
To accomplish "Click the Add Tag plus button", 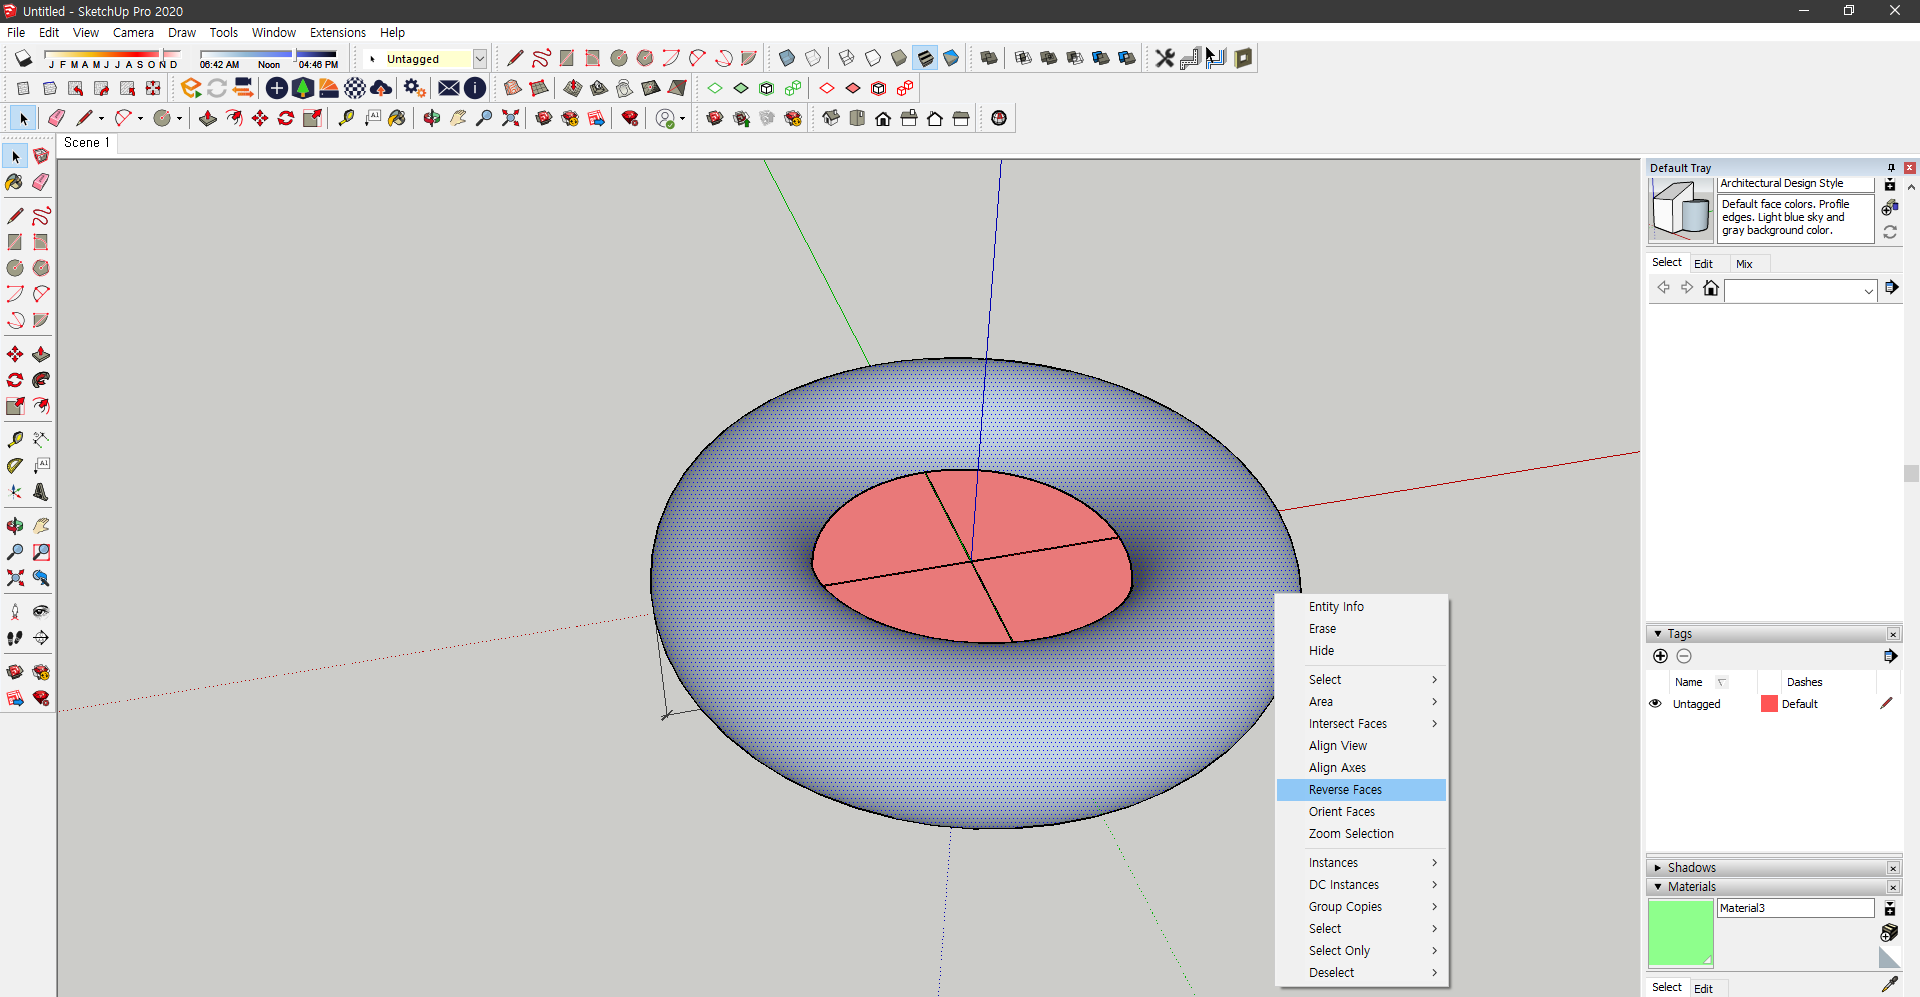I will tap(1660, 656).
